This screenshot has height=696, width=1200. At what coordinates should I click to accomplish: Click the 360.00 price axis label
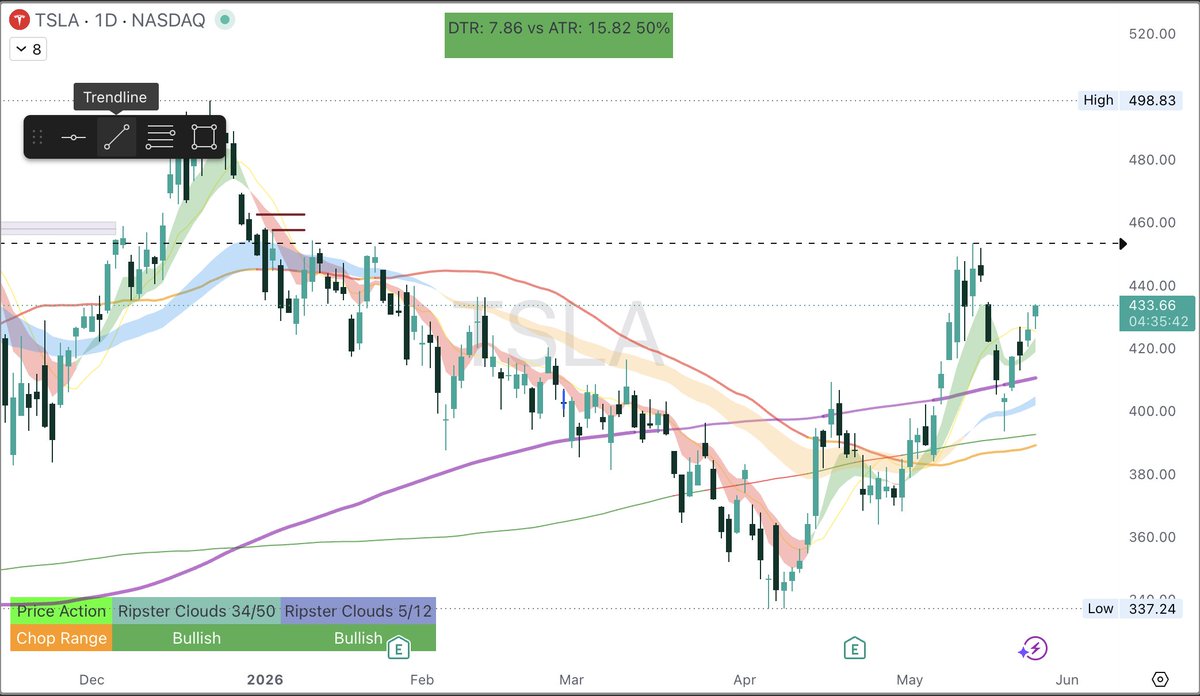tap(1150, 537)
